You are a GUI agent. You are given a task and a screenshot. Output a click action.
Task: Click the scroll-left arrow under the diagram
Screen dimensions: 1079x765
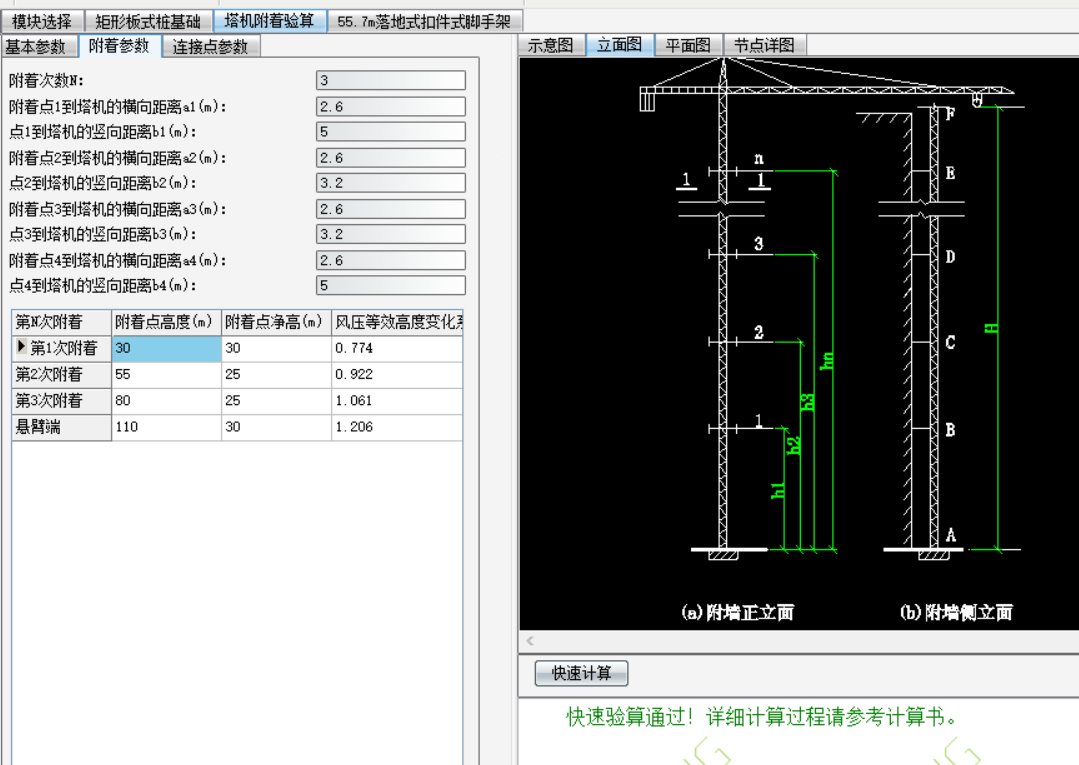[x=530, y=641]
